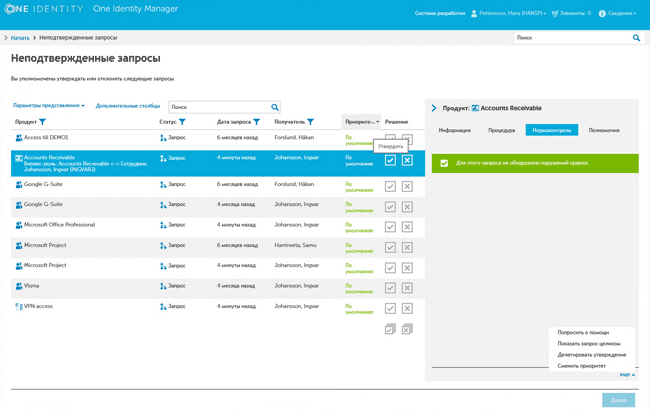650x410 pixels.
Task: Deny the Visma request
Action: pos(407,288)
